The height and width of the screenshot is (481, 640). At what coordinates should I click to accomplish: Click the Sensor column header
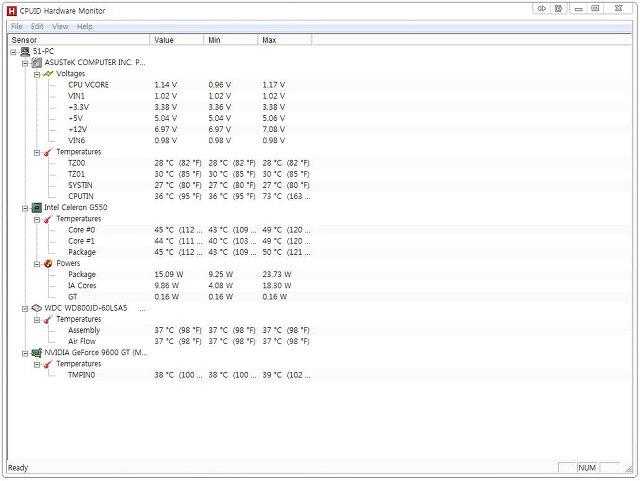coord(79,40)
